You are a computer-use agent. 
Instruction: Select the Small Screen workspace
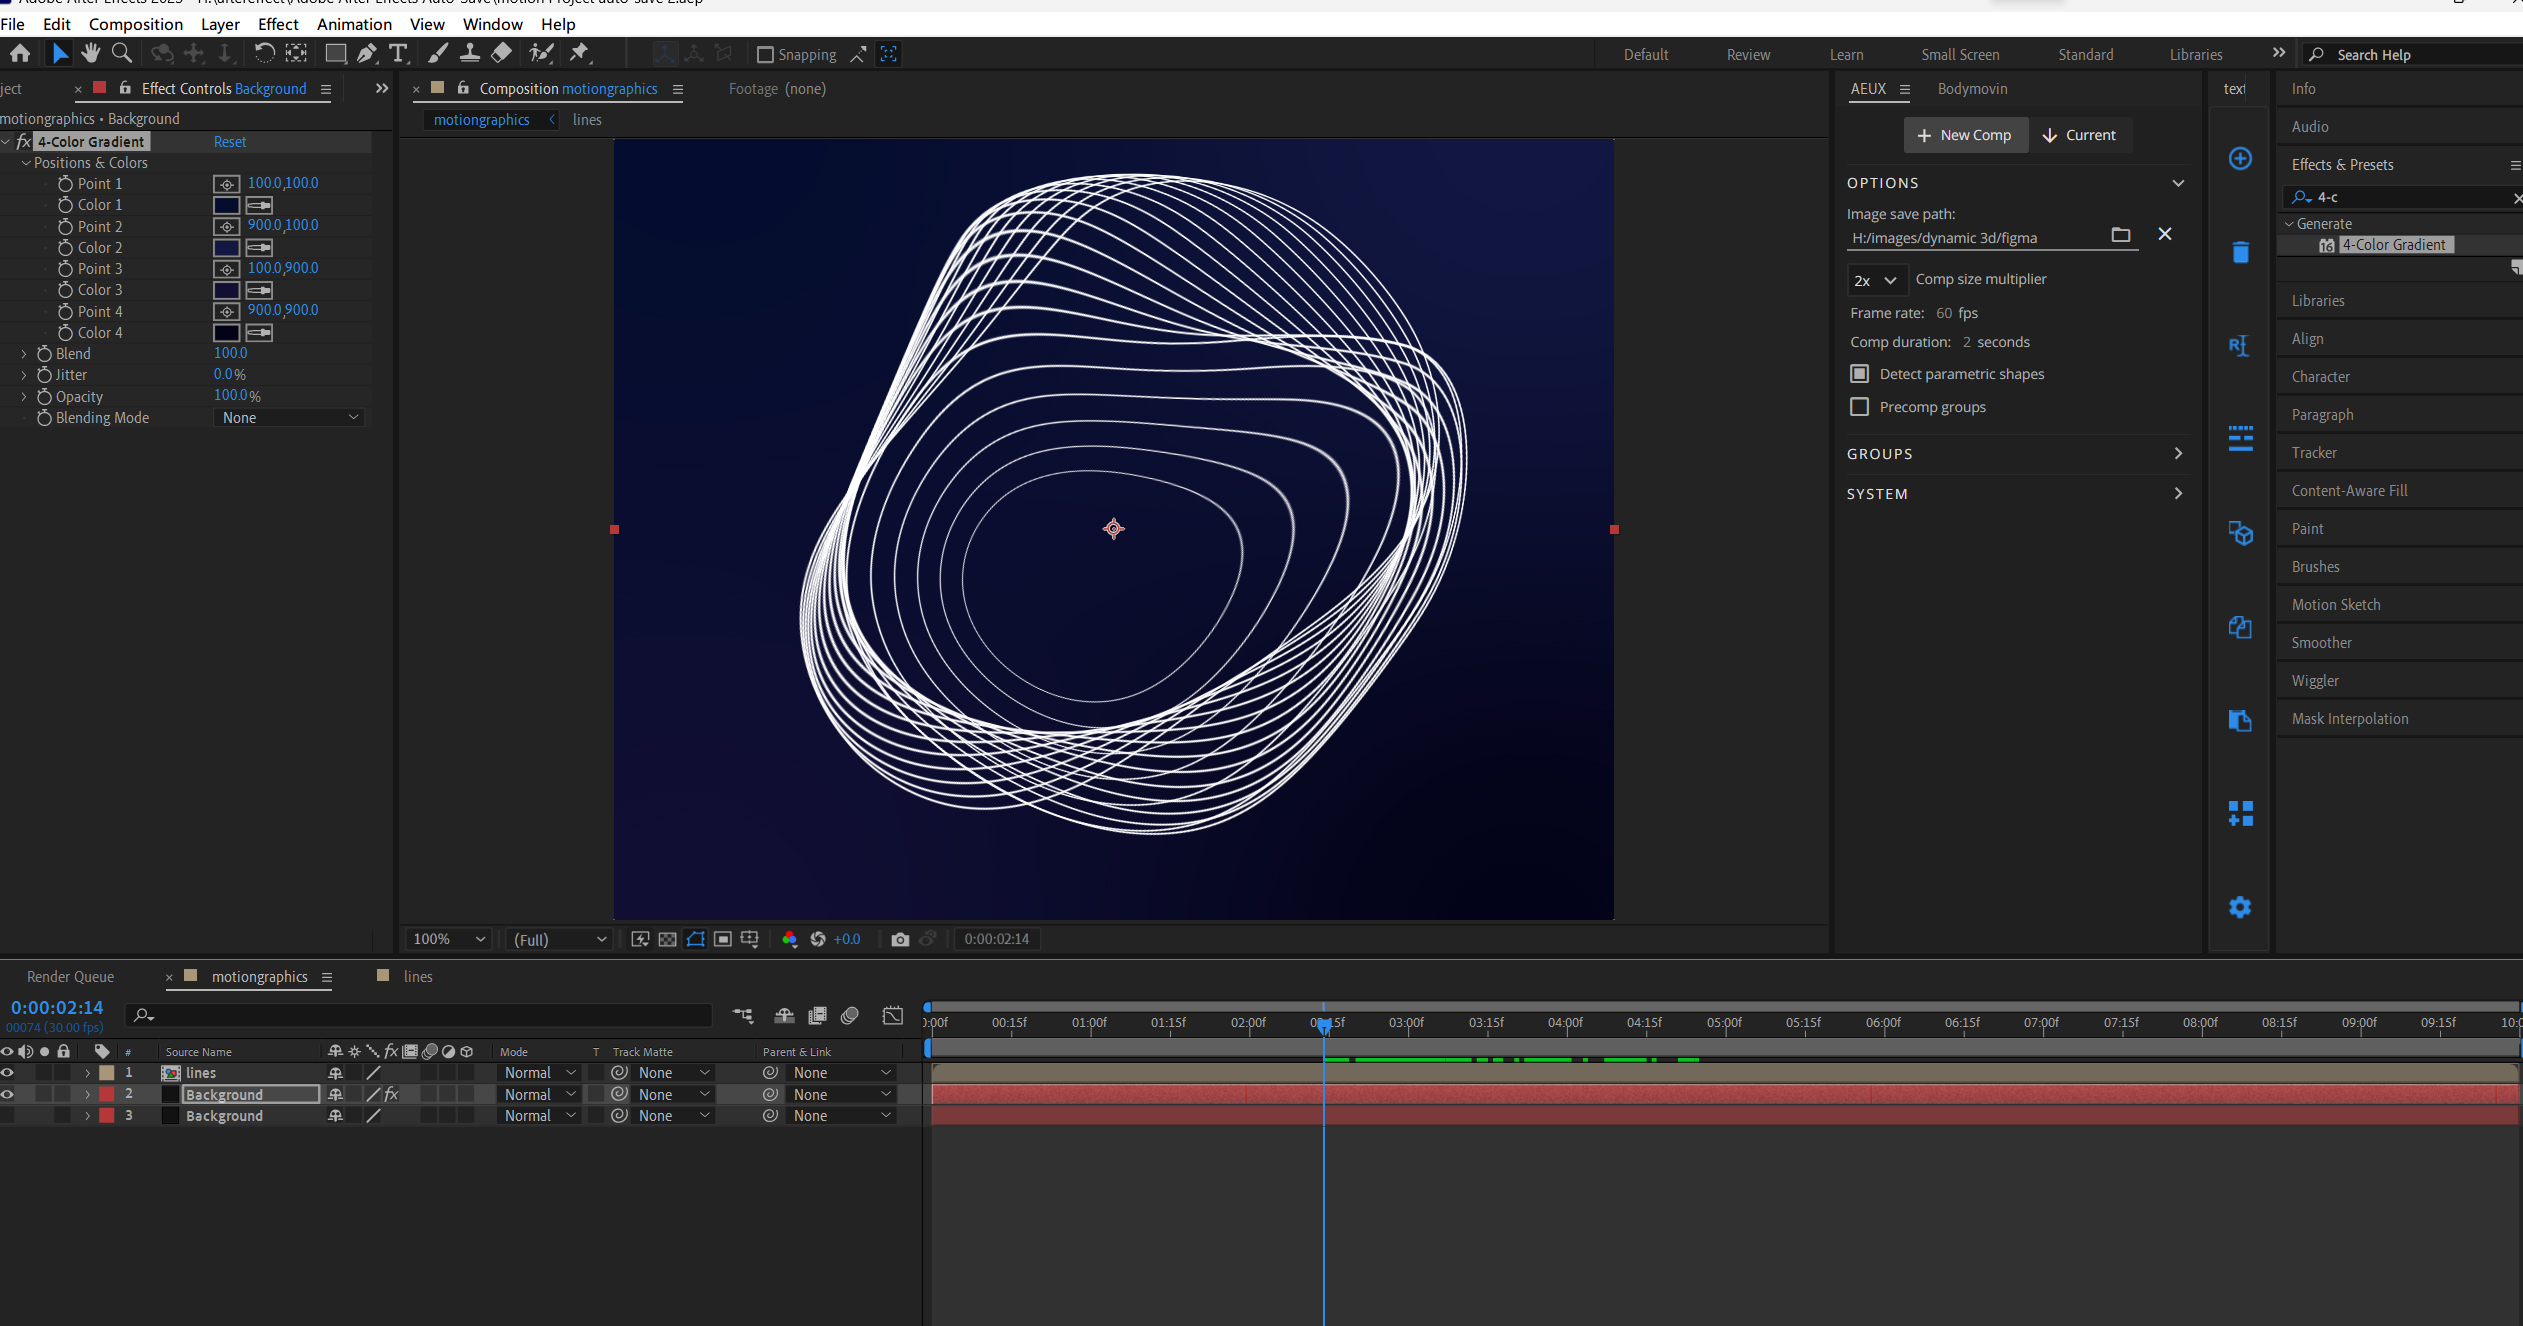pos(1960,55)
